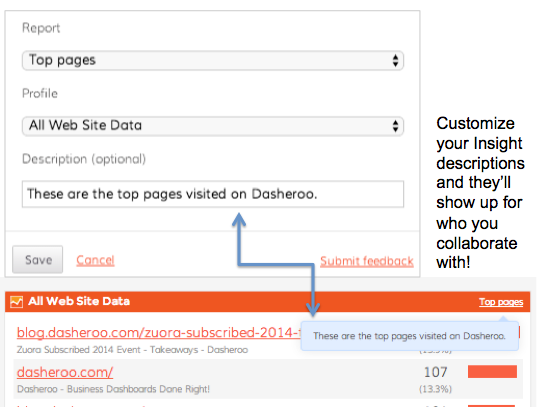Click the 107 visits value
This screenshot has height=411, width=543.
click(x=436, y=372)
